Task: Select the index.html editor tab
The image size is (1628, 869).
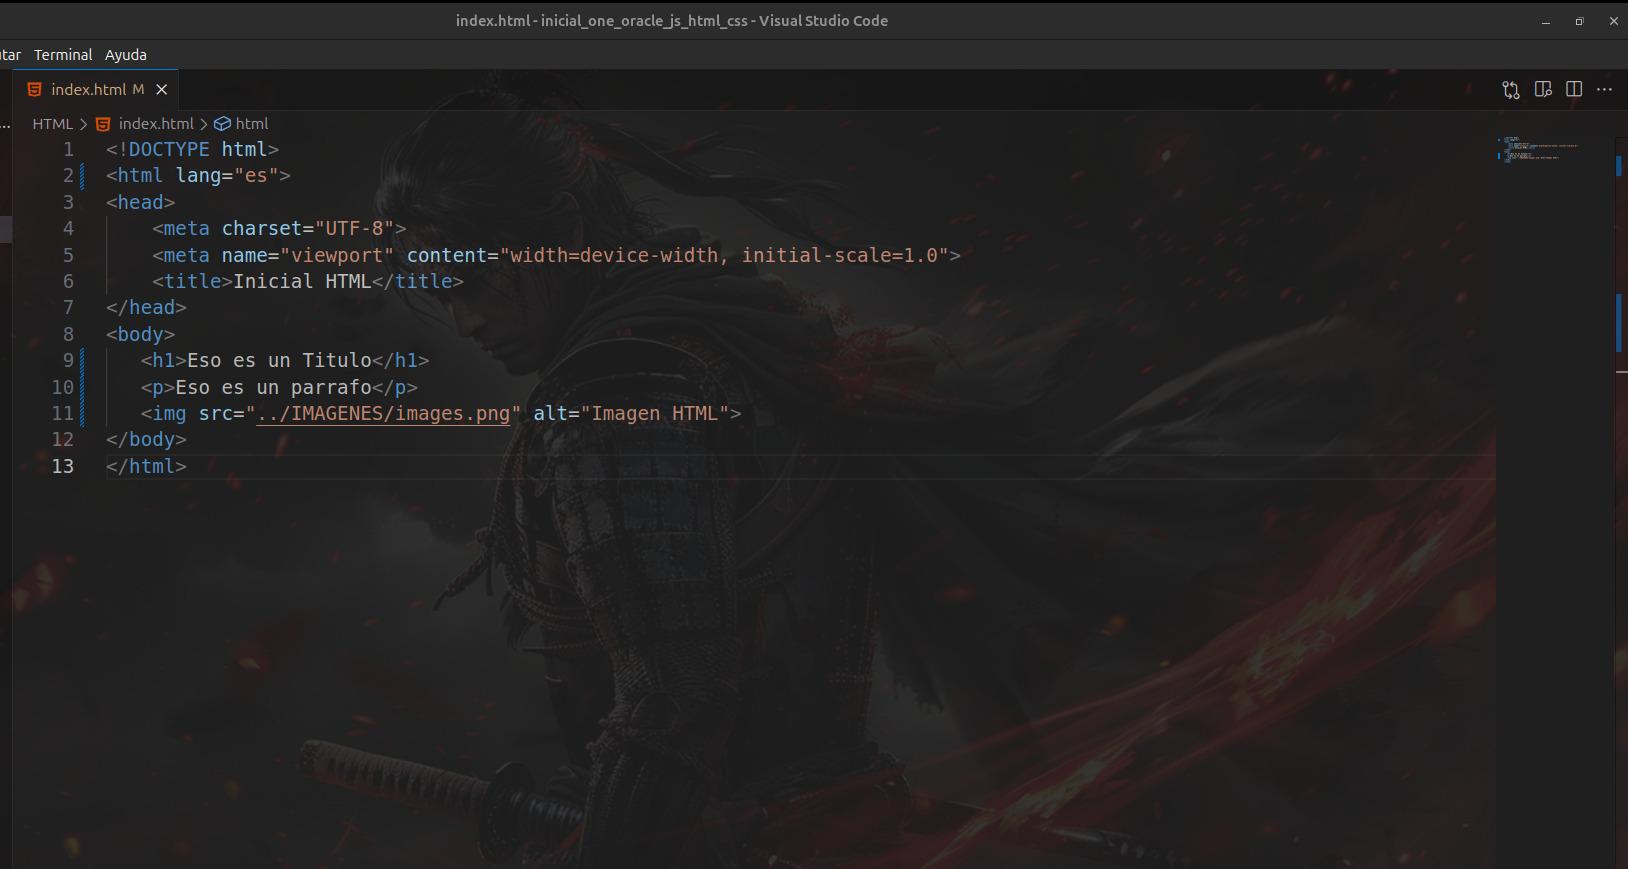Action: tap(96, 89)
